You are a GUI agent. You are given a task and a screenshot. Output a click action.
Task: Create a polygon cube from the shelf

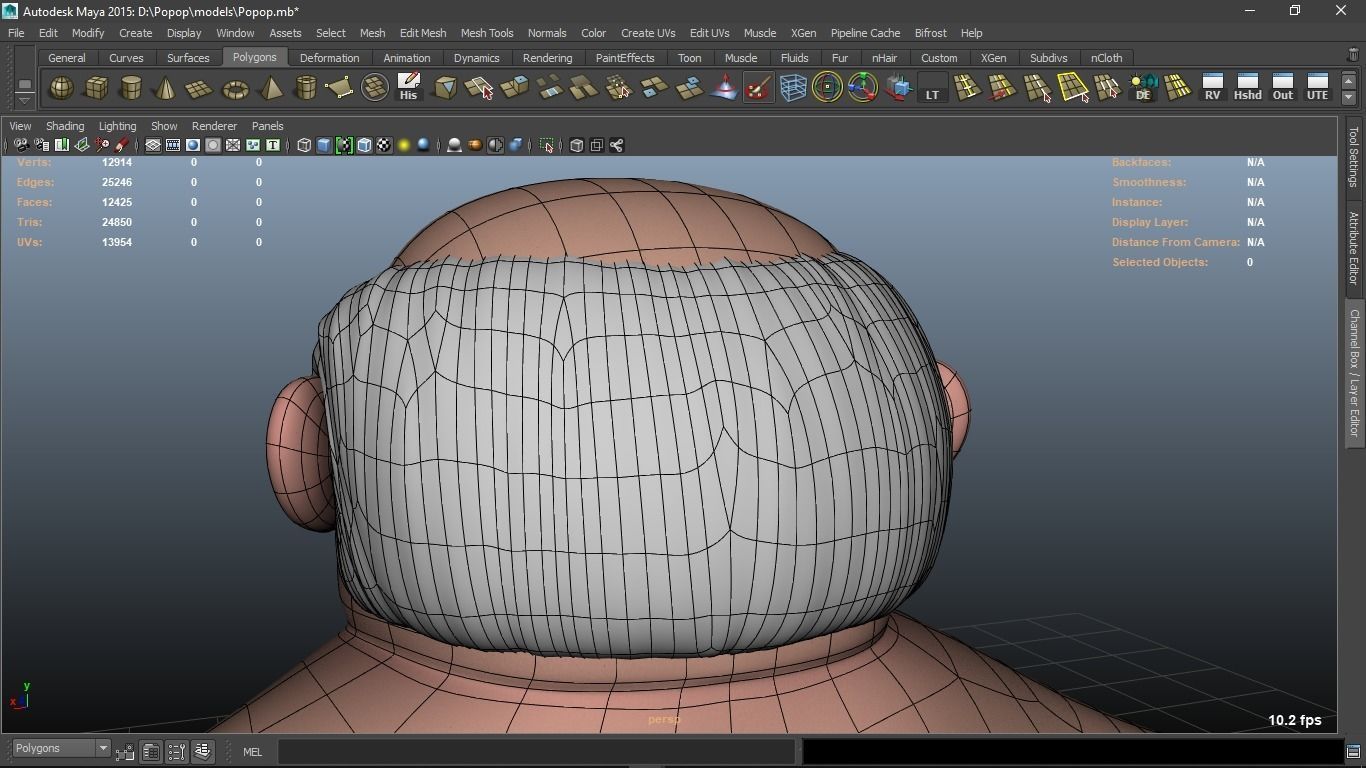96,88
